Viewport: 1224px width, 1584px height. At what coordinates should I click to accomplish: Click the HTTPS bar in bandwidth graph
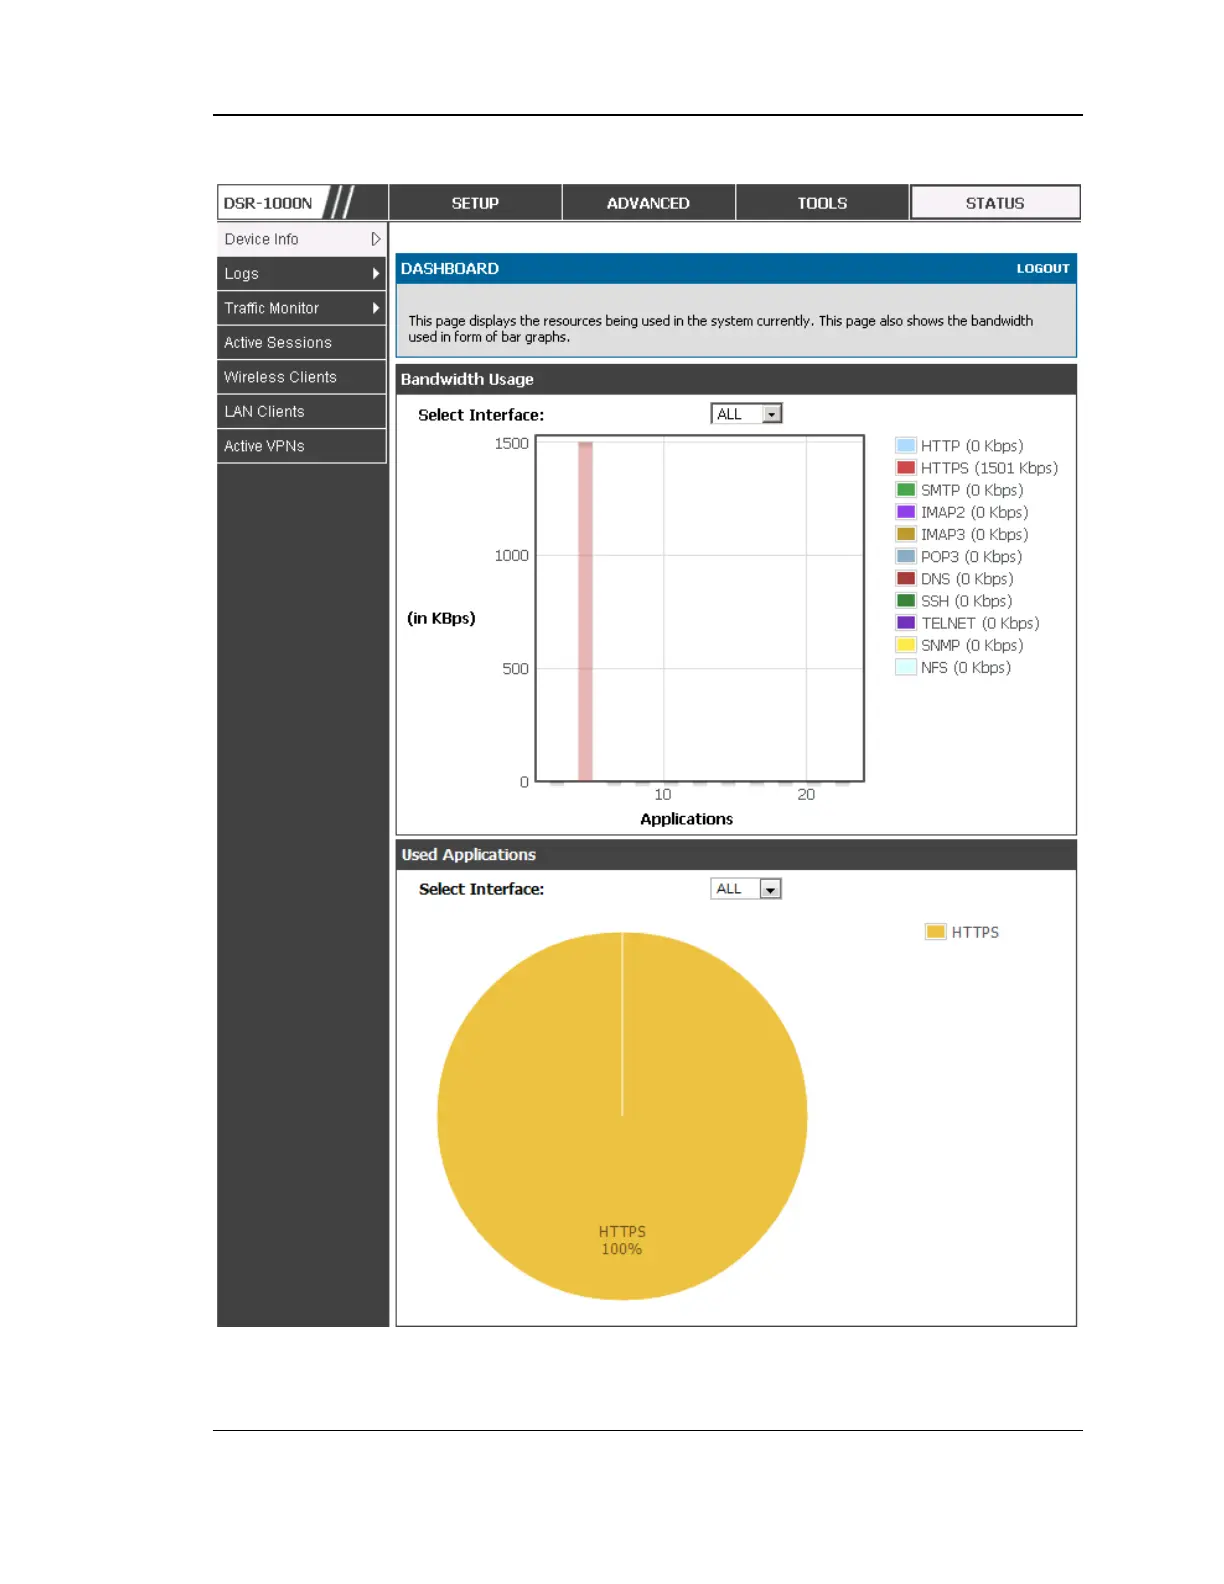coord(585,610)
